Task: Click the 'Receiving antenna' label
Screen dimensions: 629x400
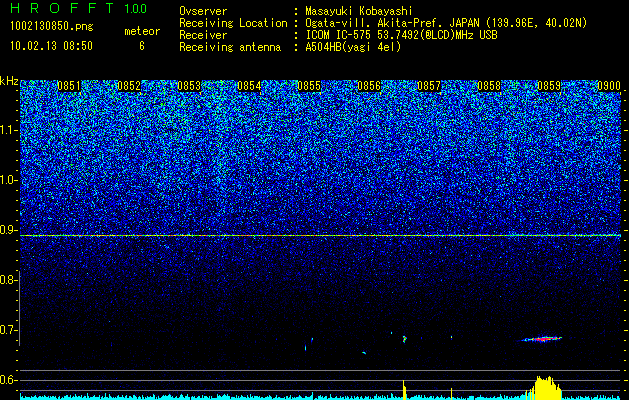Action: coord(230,47)
